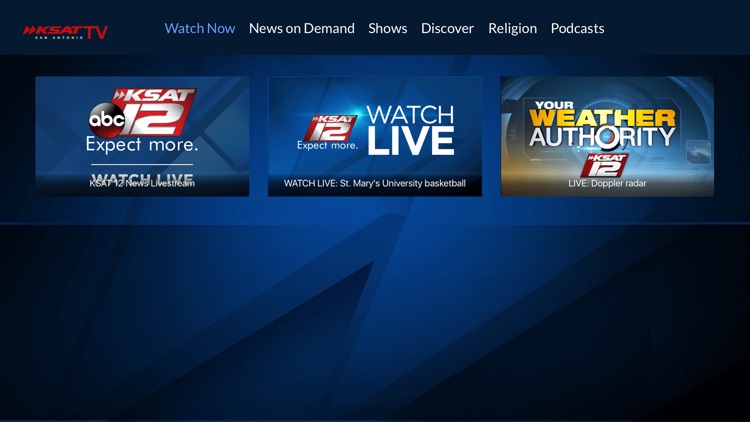This screenshot has width=750, height=422.
Task: Select the Podcasts tab
Action: point(577,28)
